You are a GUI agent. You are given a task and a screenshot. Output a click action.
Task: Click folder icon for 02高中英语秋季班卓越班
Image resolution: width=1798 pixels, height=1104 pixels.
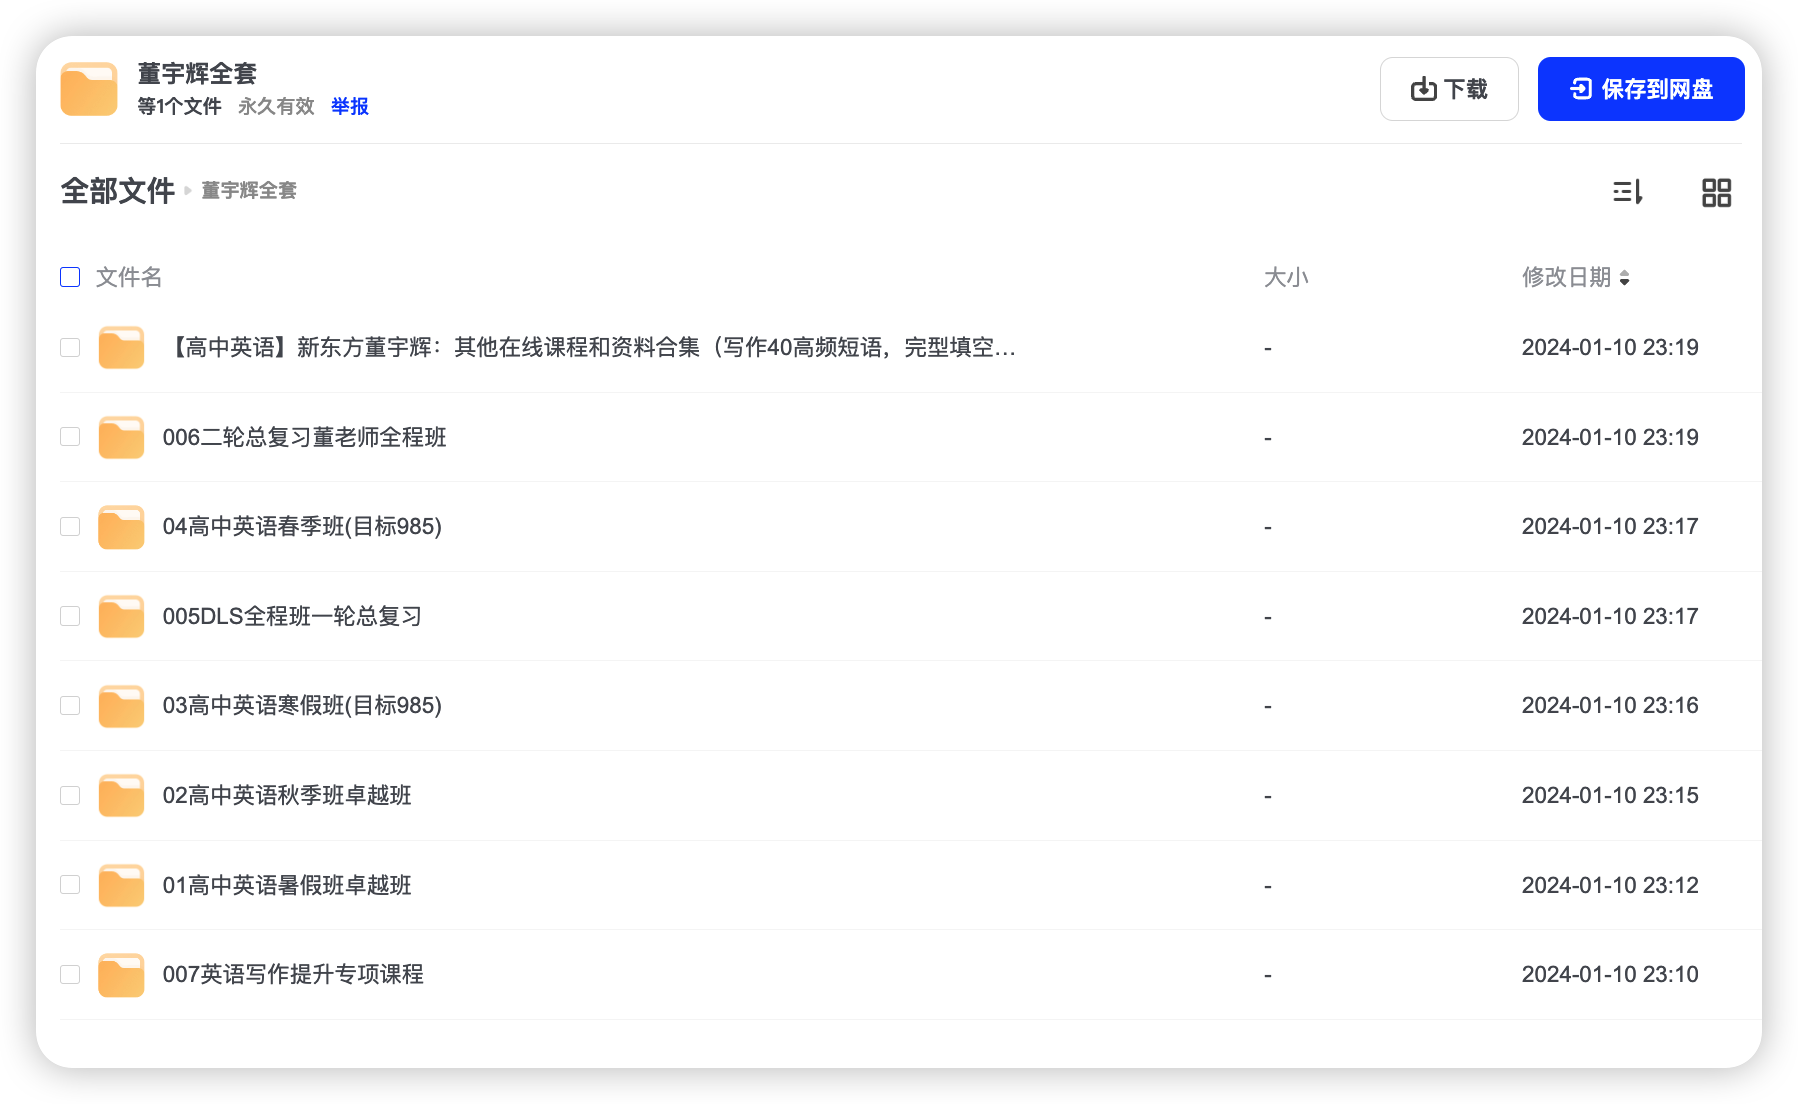[121, 795]
